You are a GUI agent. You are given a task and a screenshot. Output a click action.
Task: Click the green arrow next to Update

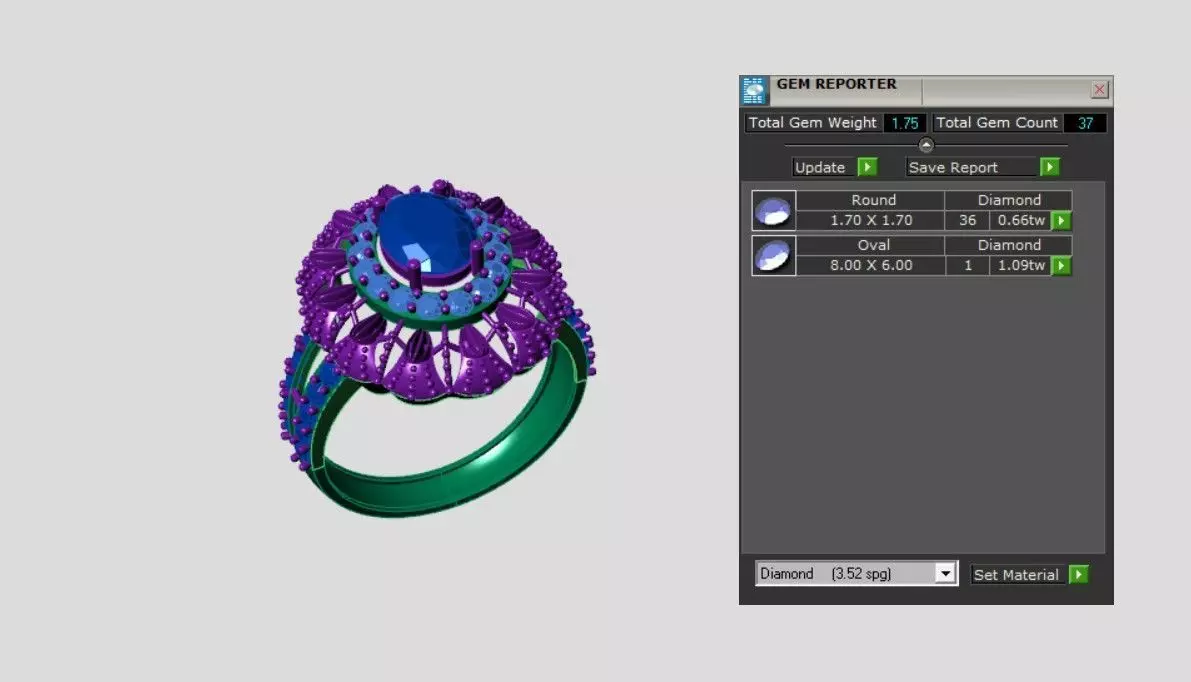[x=867, y=167]
